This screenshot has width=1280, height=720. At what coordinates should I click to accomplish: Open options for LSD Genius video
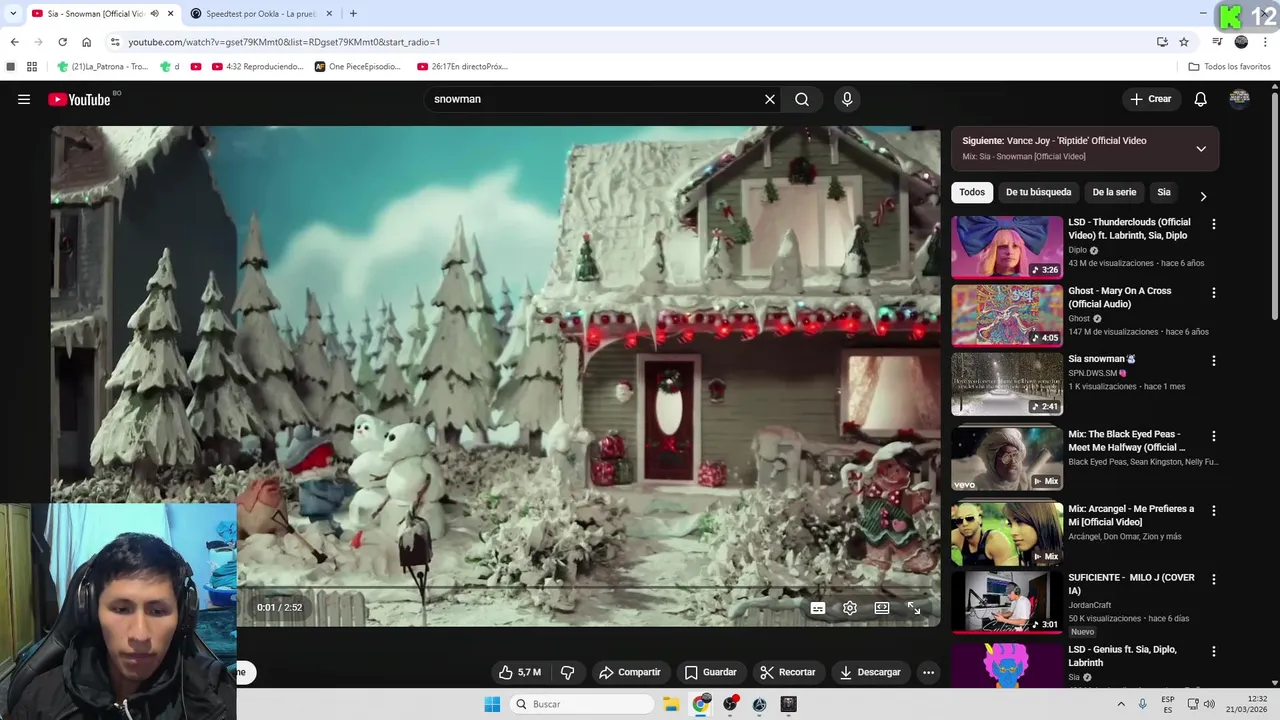point(1214,651)
